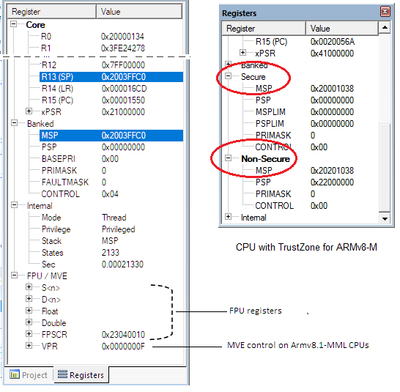Click Register column header in Registers window
The height and width of the screenshot is (392, 400).
pyautogui.click(x=264, y=28)
